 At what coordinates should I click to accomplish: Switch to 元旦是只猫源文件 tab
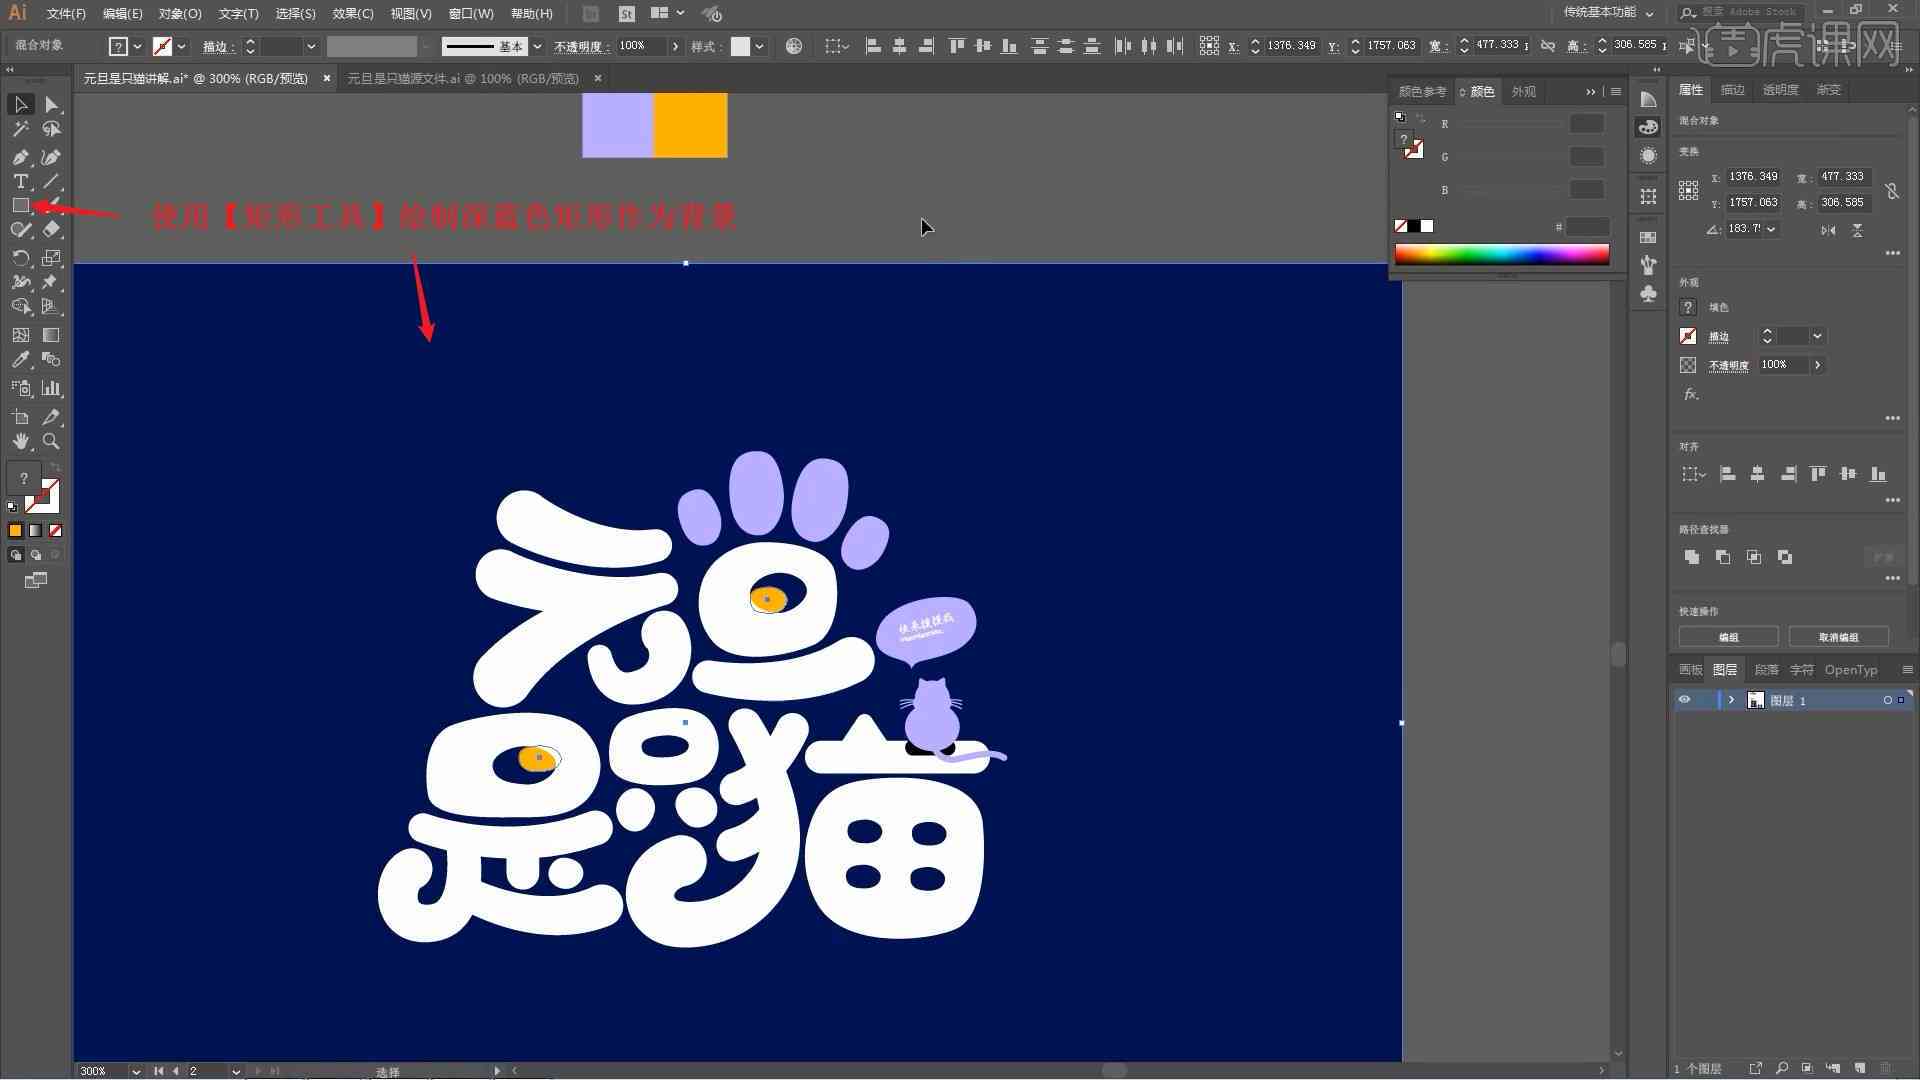[x=464, y=78]
